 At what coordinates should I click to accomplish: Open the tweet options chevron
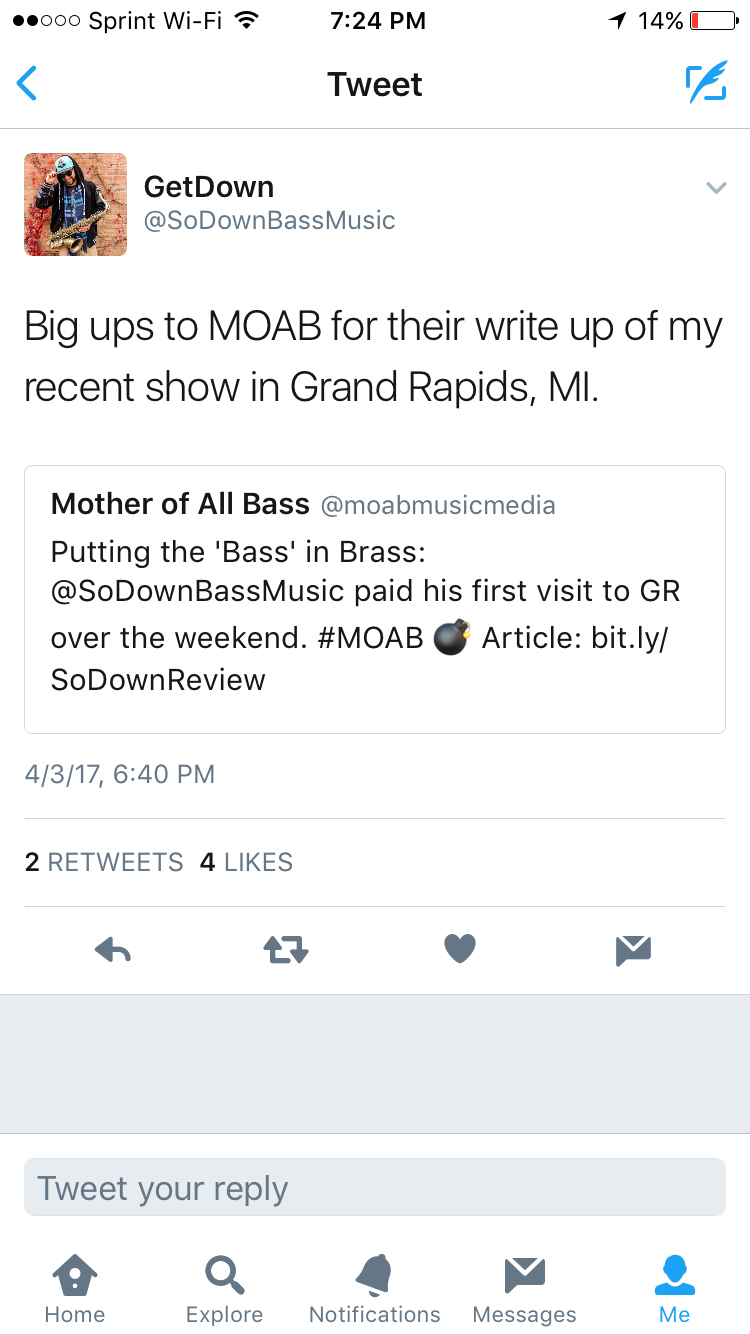click(x=715, y=188)
